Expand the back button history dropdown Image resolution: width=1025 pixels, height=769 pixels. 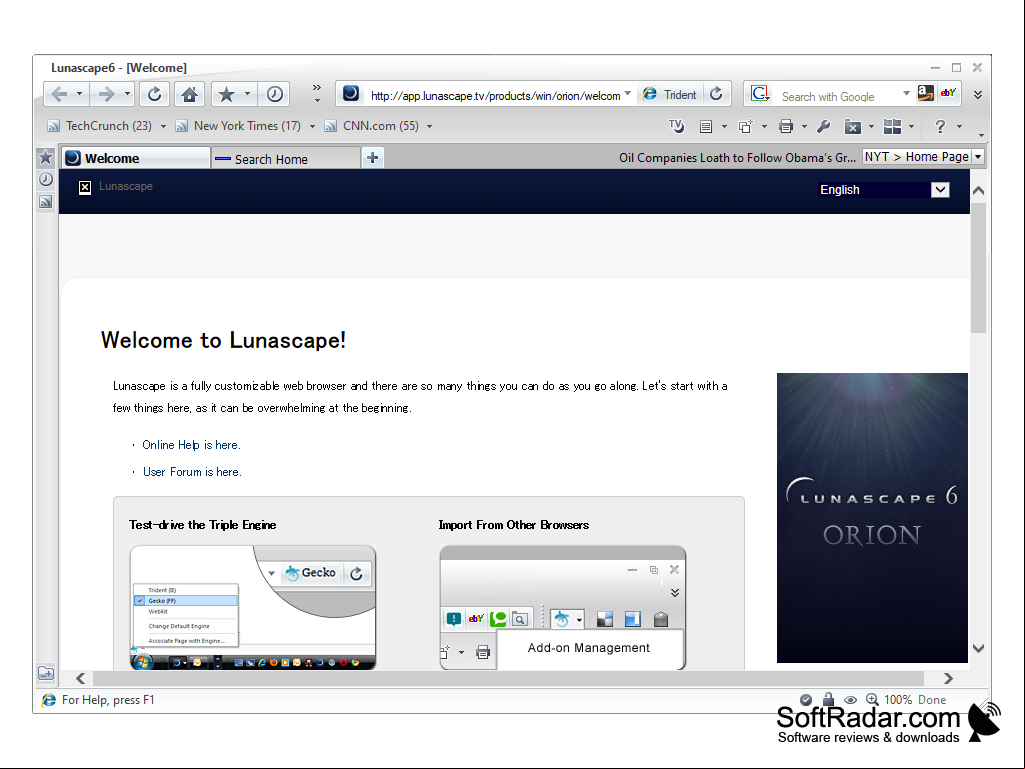(79, 94)
